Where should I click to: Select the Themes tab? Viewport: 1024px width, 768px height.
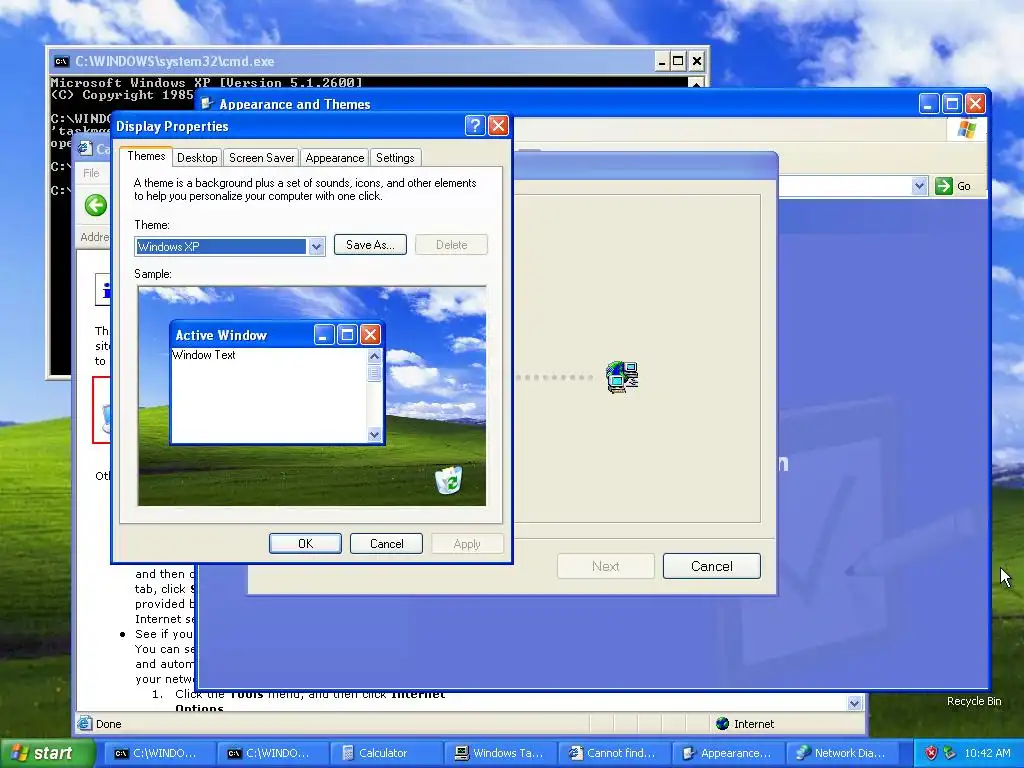(x=146, y=156)
